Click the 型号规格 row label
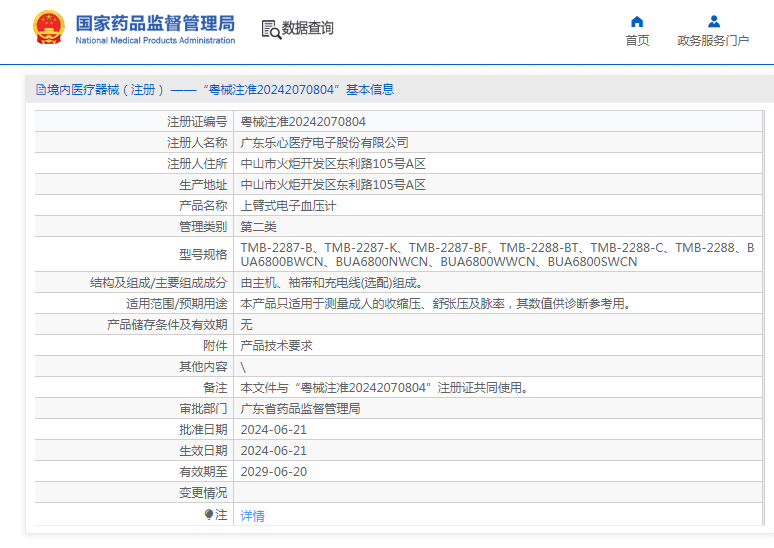 tap(203, 255)
